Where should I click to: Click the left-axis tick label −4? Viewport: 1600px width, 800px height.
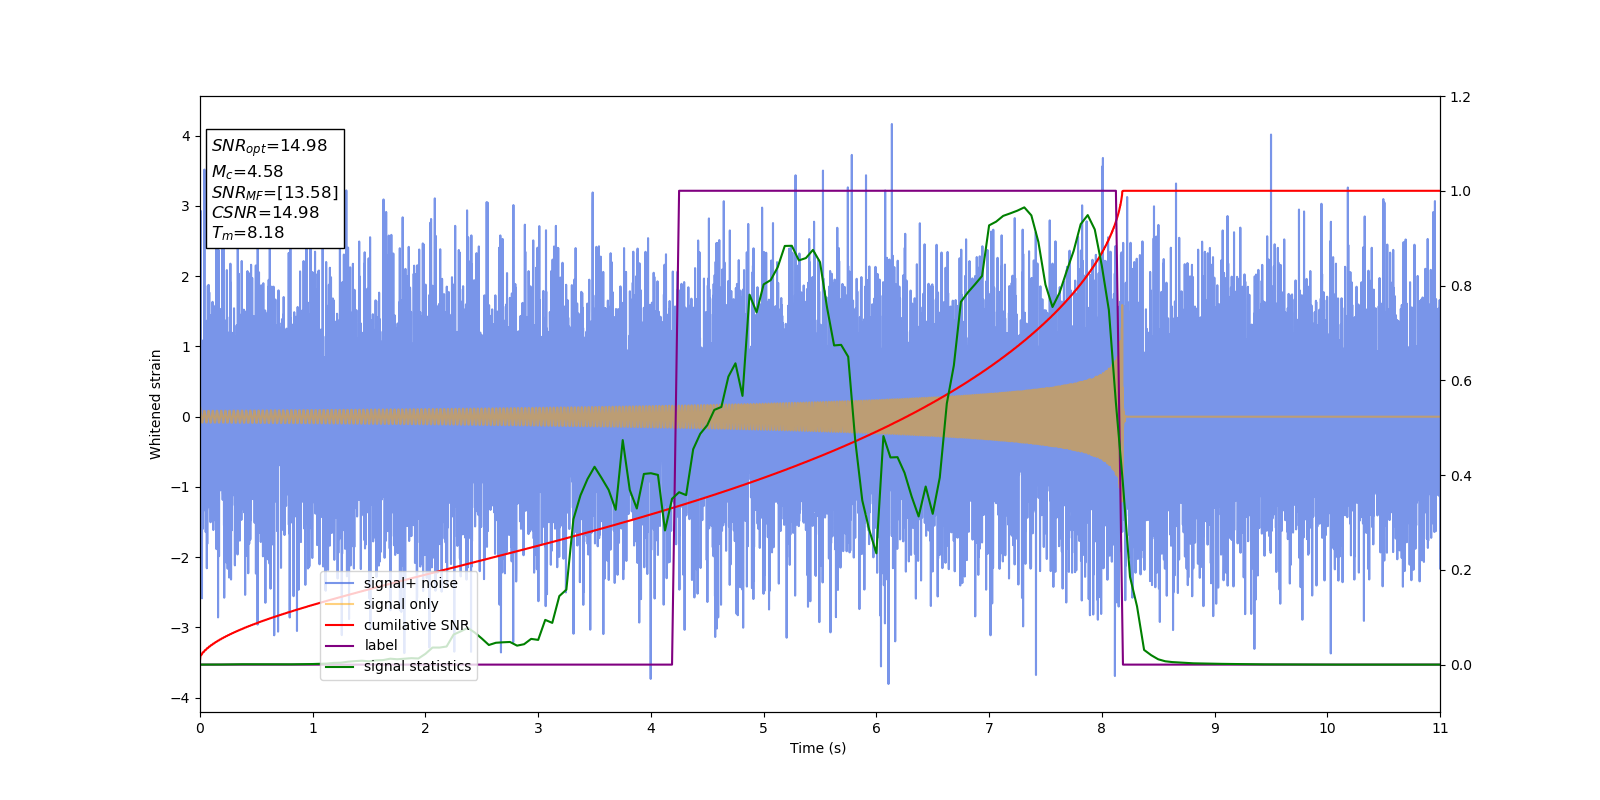pos(181,698)
